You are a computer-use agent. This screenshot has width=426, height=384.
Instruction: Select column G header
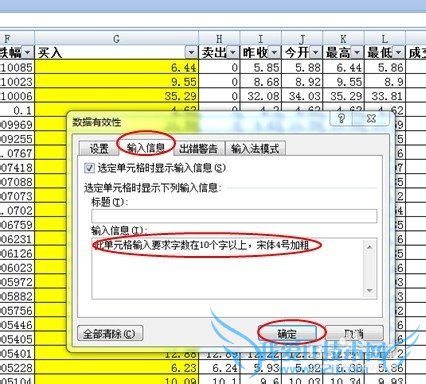click(x=116, y=39)
